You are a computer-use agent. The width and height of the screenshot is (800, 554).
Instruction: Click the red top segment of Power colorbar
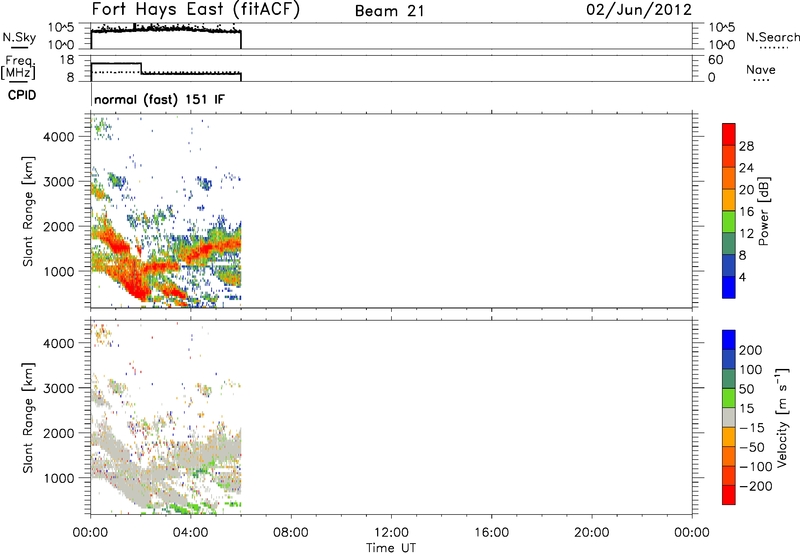click(729, 134)
